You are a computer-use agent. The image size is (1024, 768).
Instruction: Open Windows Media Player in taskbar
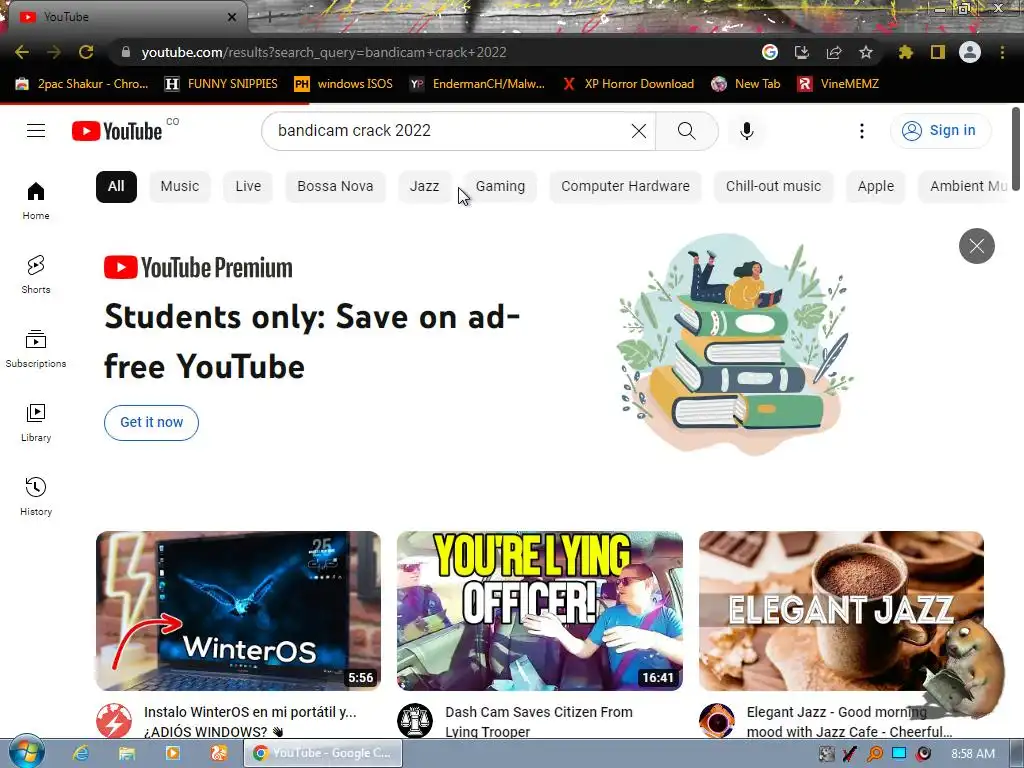click(173, 753)
